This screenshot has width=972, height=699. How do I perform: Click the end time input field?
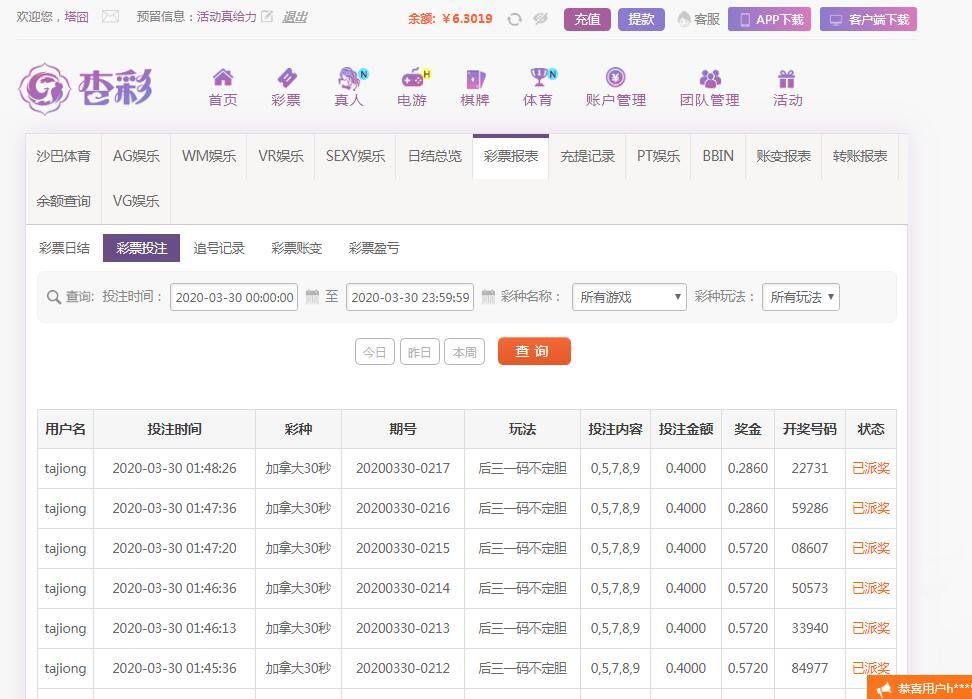coord(410,297)
